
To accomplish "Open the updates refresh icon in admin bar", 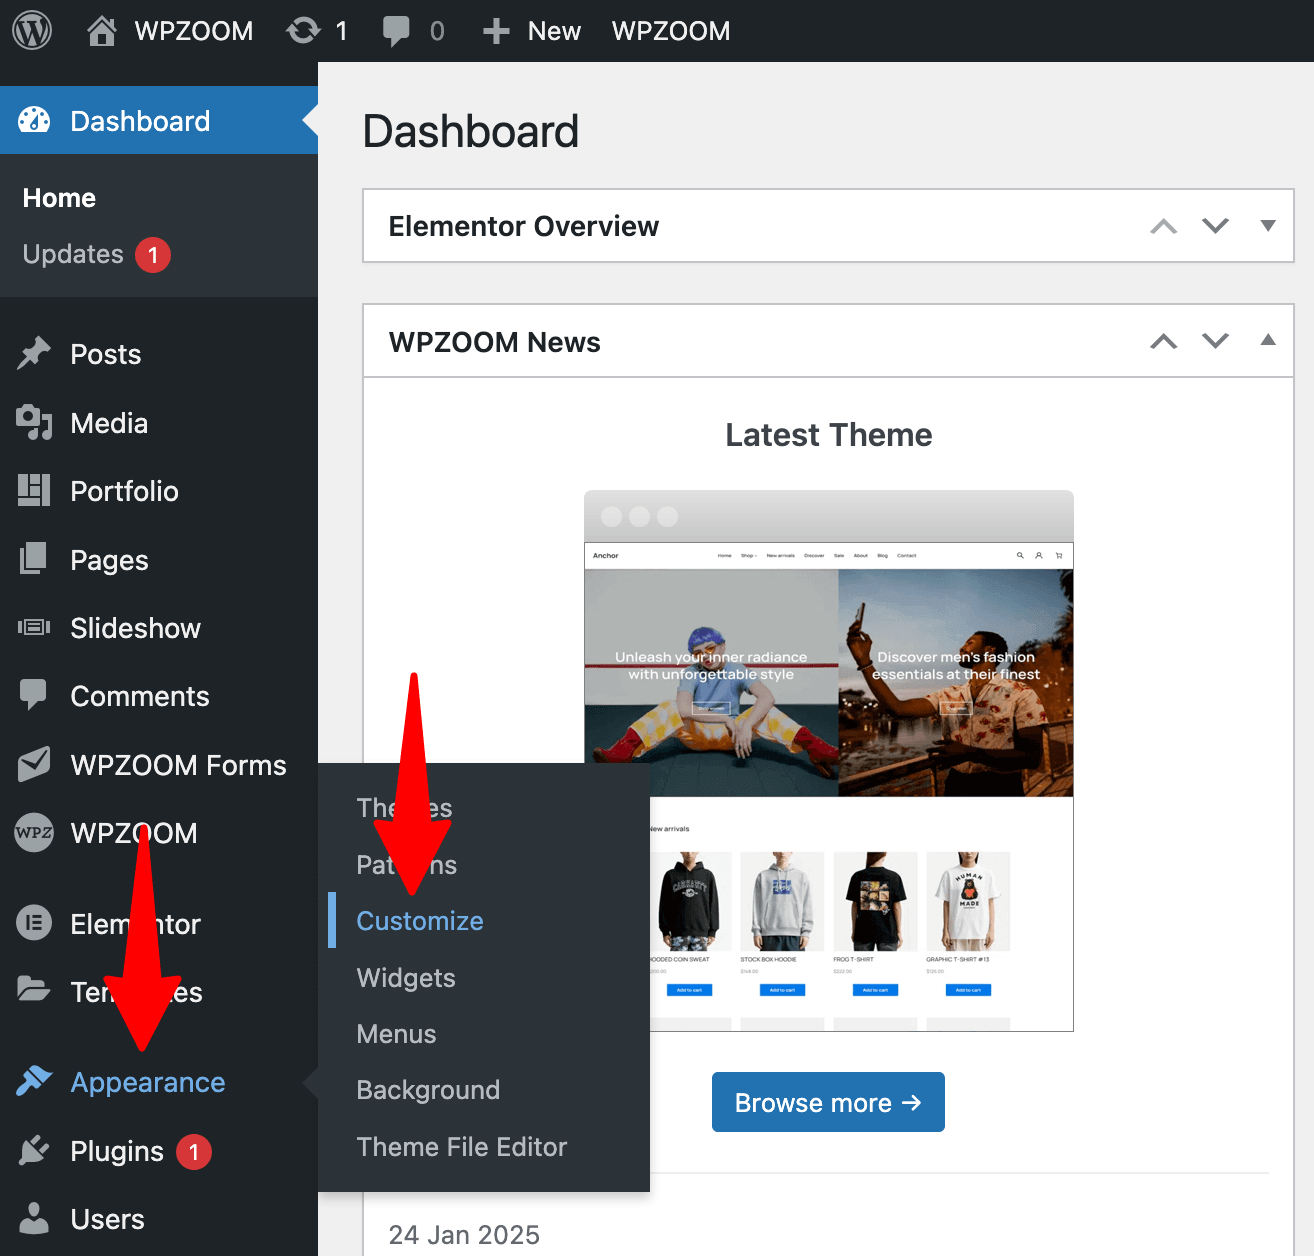I will tap(303, 31).
